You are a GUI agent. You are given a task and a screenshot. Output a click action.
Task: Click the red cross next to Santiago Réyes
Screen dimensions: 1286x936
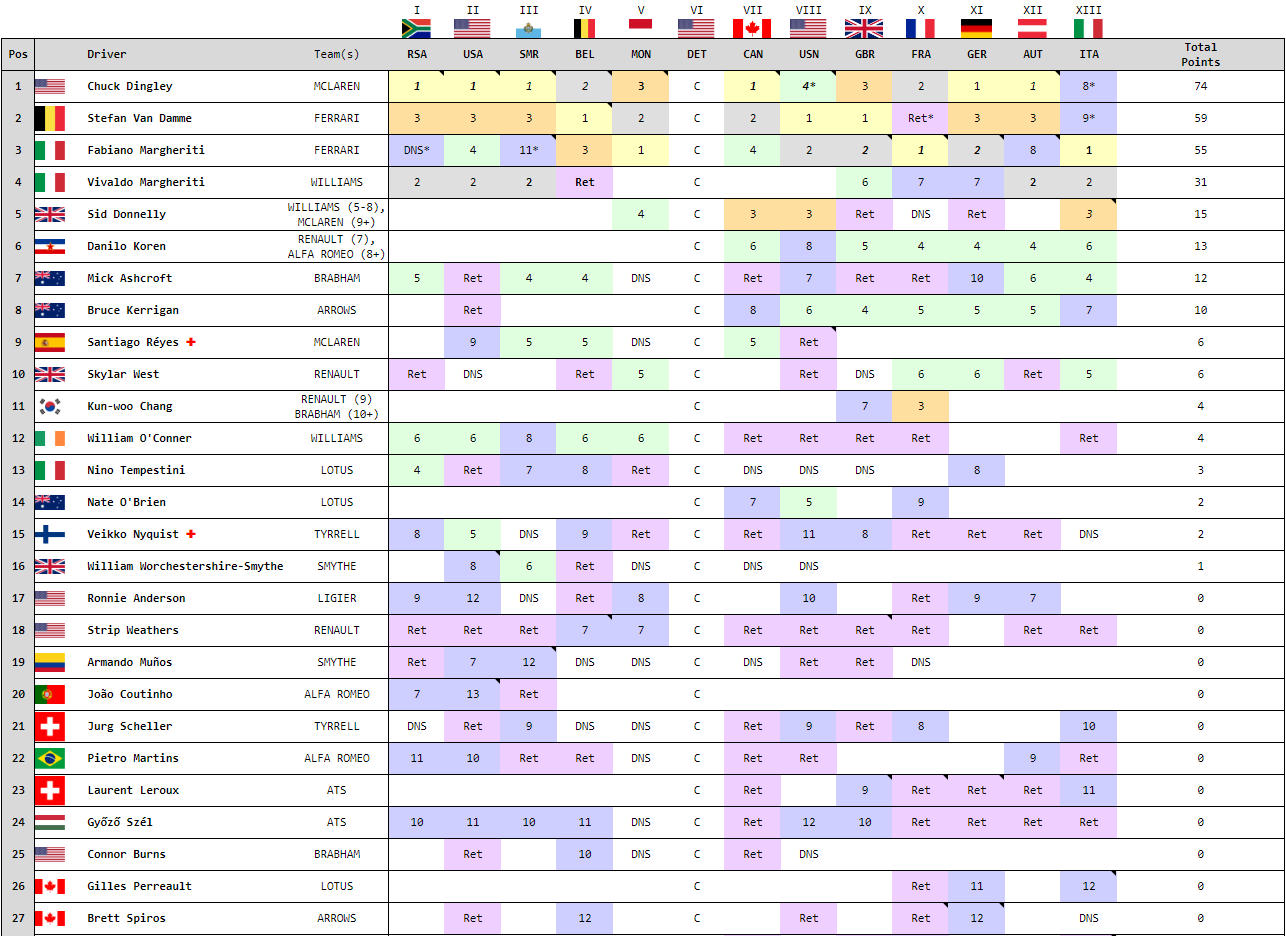[190, 342]
